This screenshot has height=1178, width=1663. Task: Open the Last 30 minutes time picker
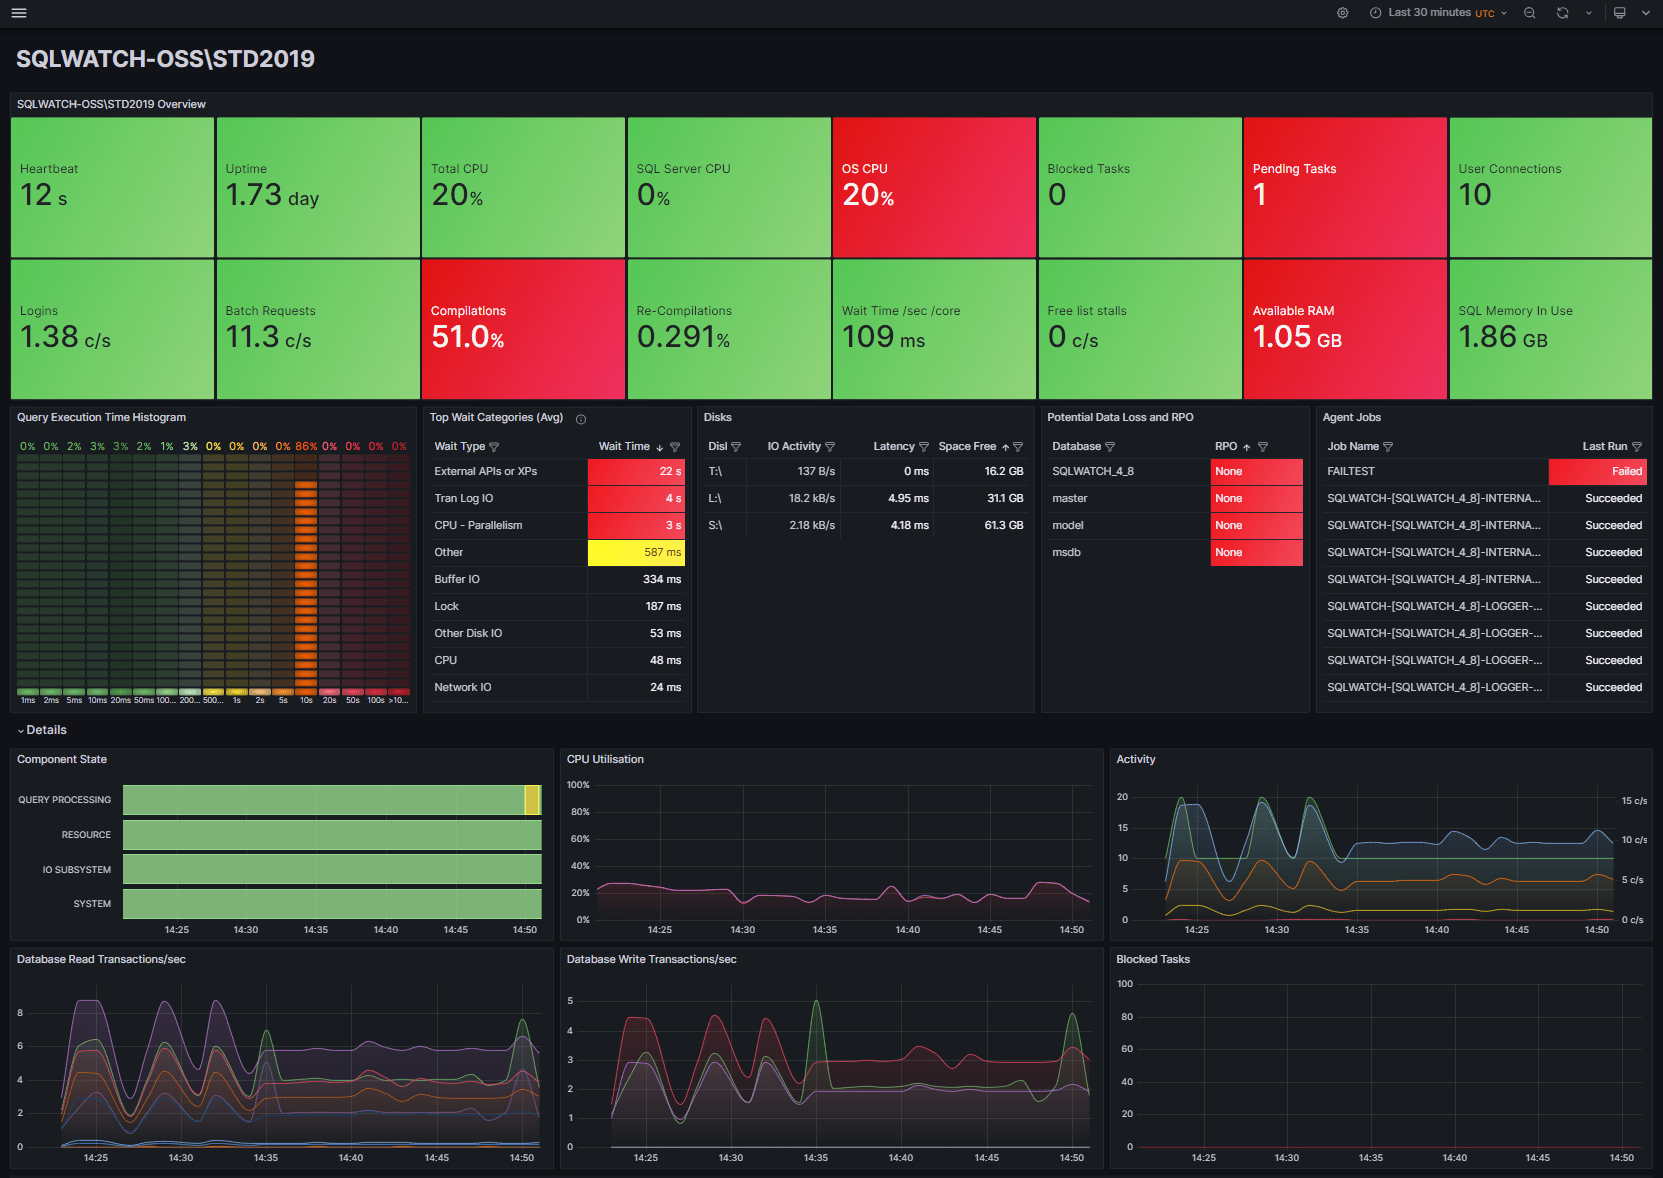pyautogui.click(x=1438, y=13)
